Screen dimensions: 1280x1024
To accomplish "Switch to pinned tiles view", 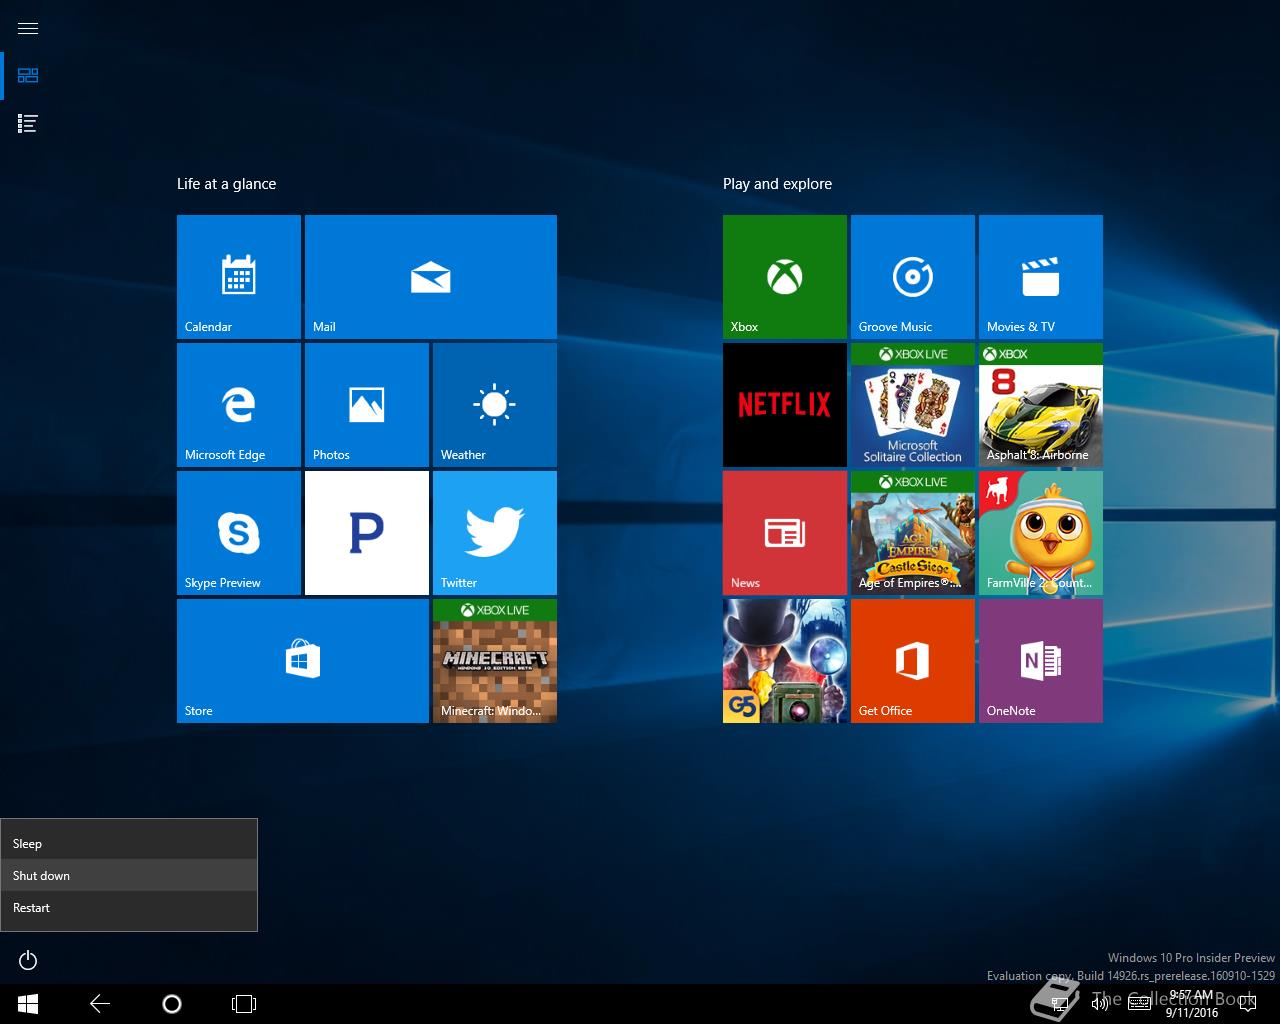I will point(28,76).
